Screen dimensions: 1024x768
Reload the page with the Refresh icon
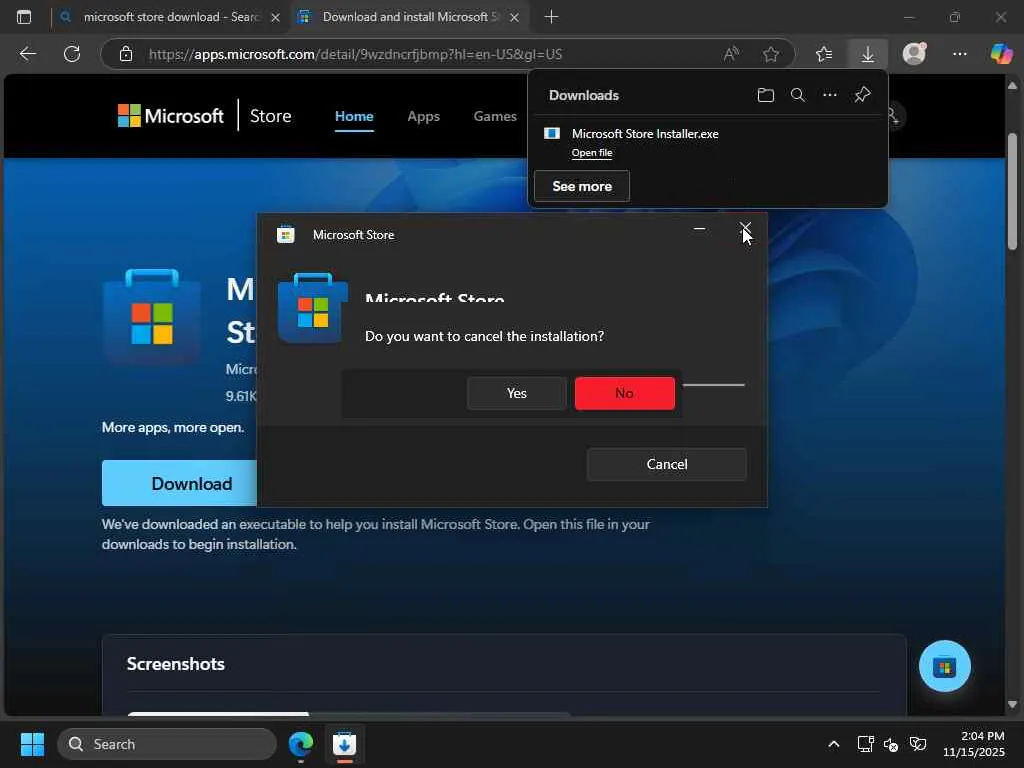pos(72,54)
